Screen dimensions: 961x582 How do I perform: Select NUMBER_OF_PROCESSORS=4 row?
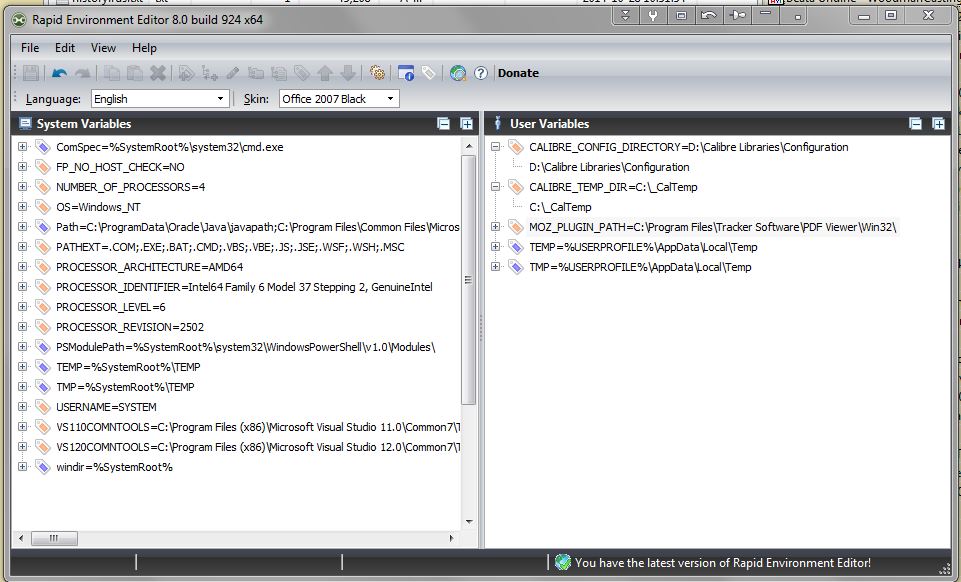click(x=131, y=187)
